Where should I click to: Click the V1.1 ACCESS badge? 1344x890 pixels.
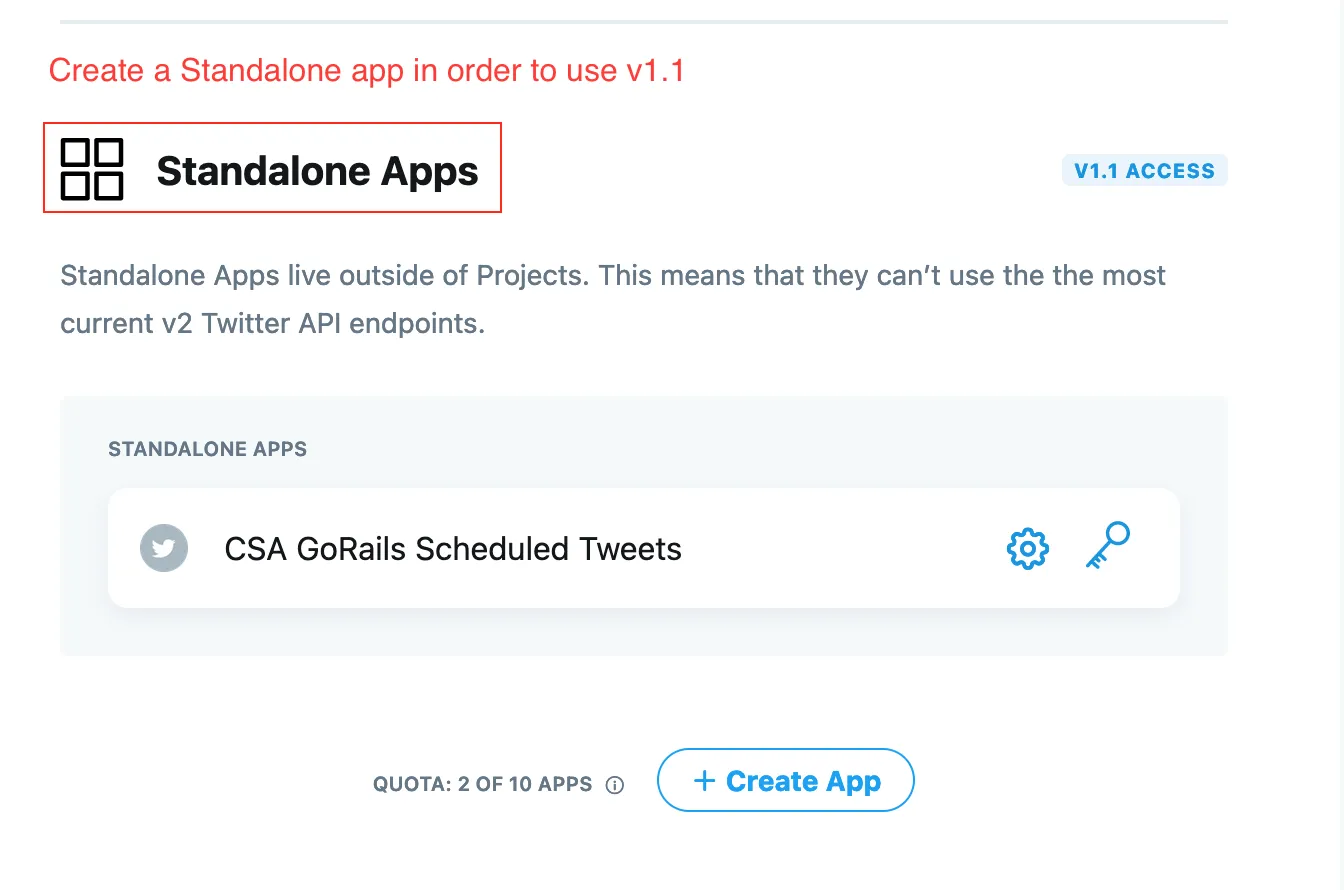(x=1144, y=171)
